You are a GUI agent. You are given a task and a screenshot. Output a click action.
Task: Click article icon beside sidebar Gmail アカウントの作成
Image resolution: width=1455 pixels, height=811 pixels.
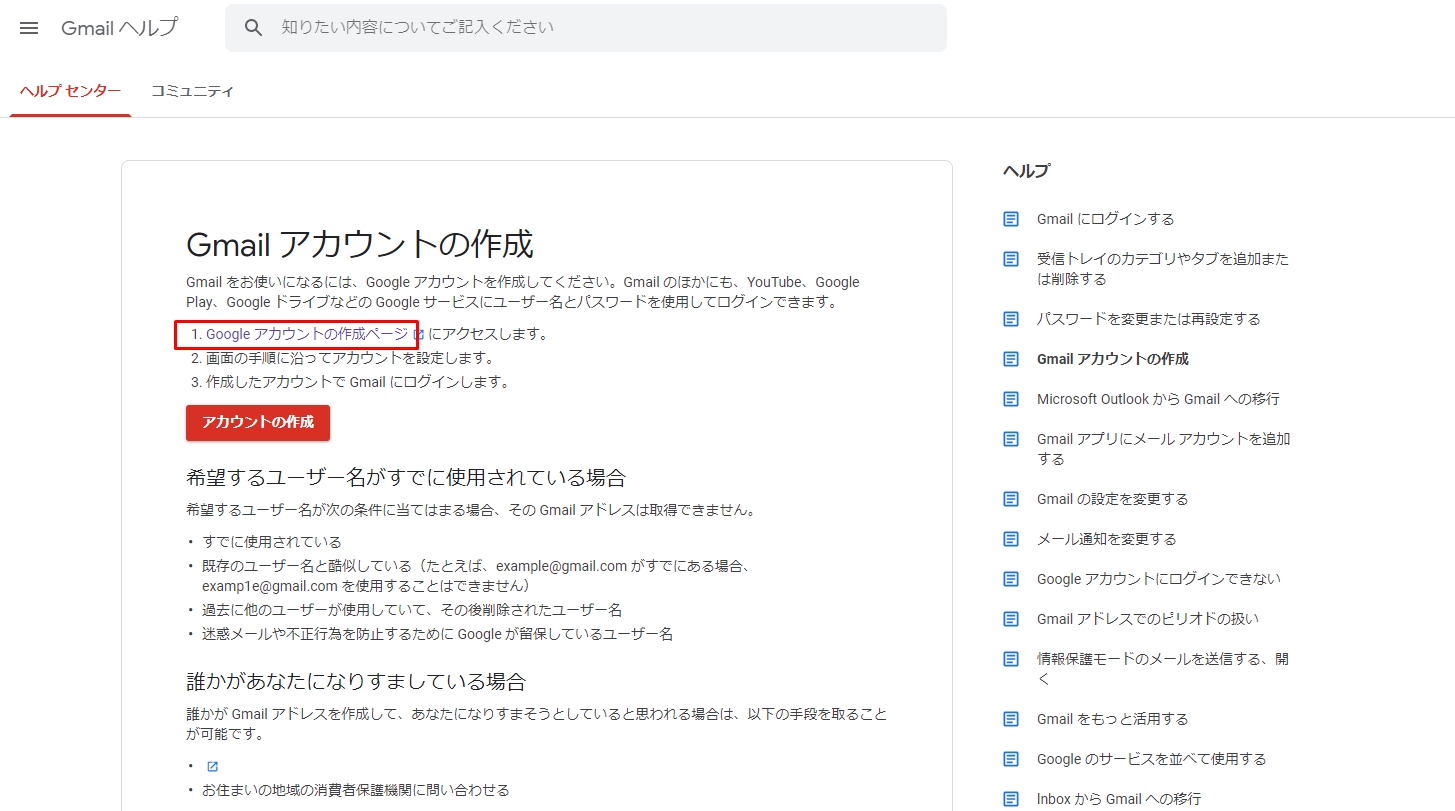pyautogui.click(x=1011, y=359)
